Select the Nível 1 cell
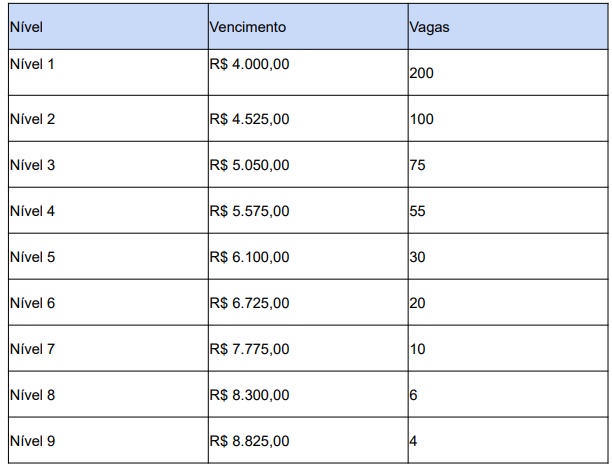612x464 pixels. (x=32, y=65)
